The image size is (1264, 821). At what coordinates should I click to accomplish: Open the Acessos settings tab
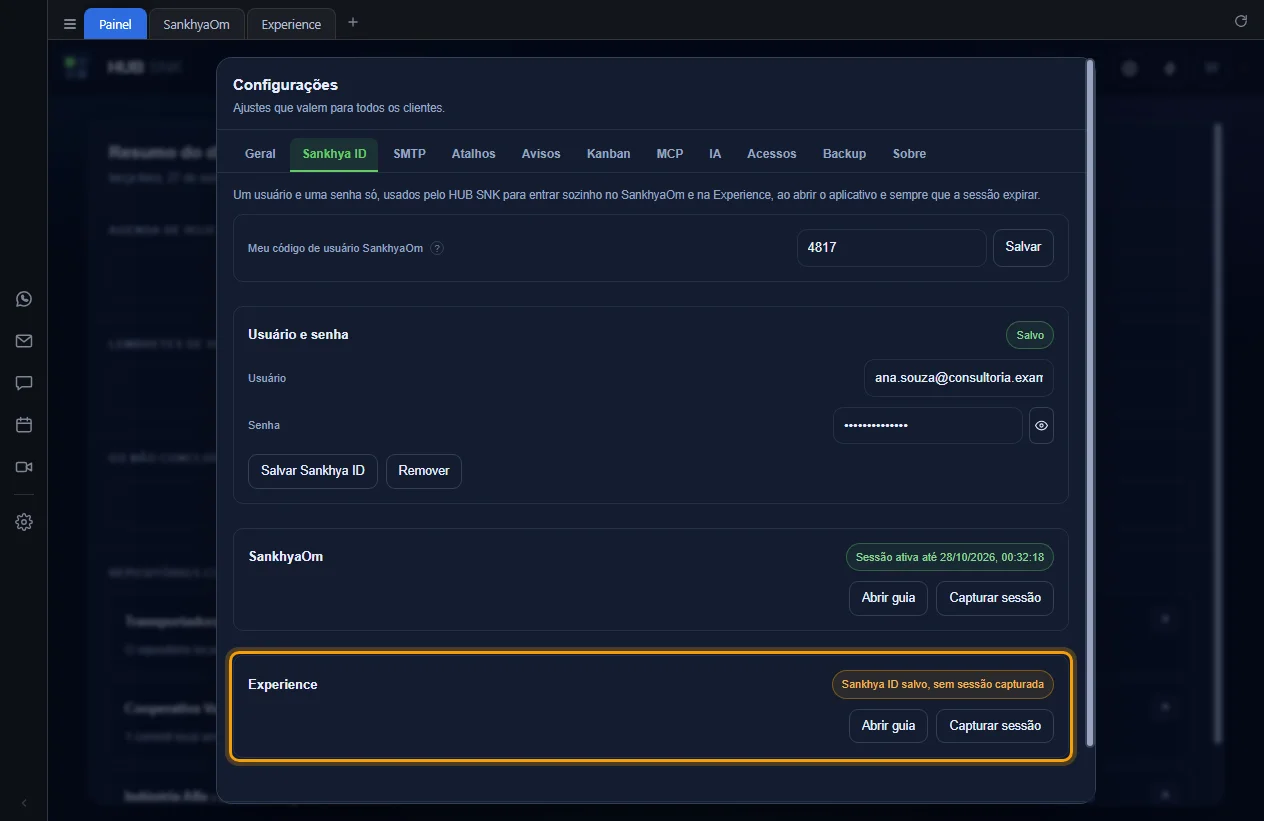tap(771, 154)
